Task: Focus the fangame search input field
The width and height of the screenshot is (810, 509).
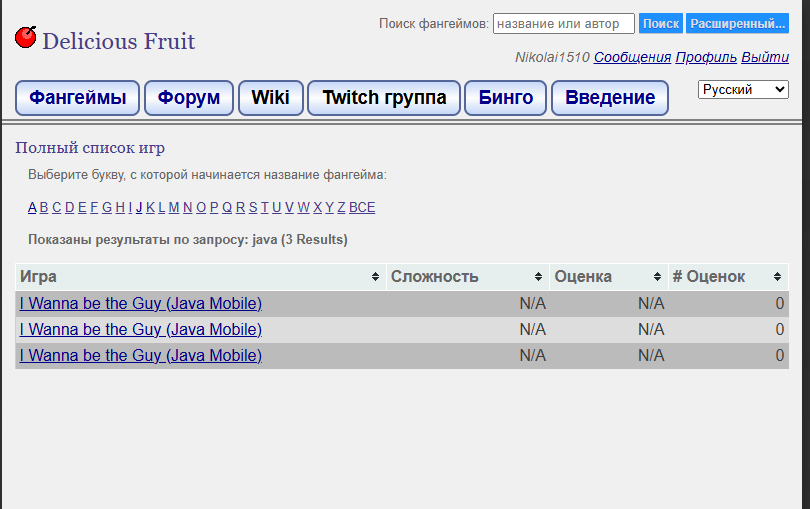Action: click(564, 24)
